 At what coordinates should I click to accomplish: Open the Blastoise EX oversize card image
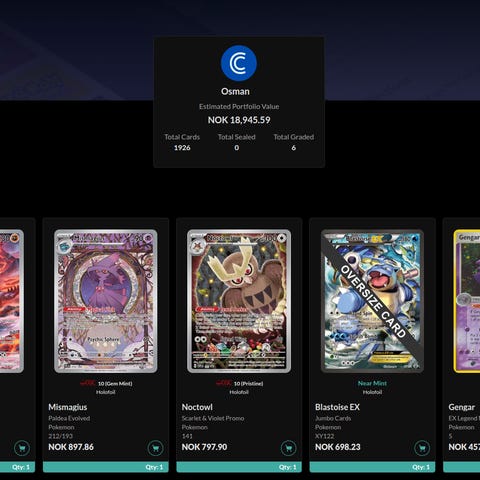372,301
